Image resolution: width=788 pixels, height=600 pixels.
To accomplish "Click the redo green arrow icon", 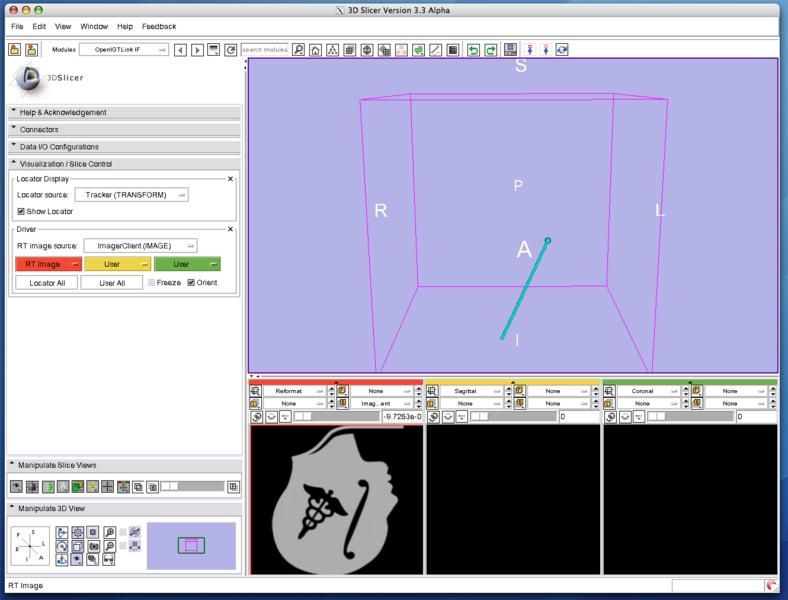I will (x=490, y=50).
